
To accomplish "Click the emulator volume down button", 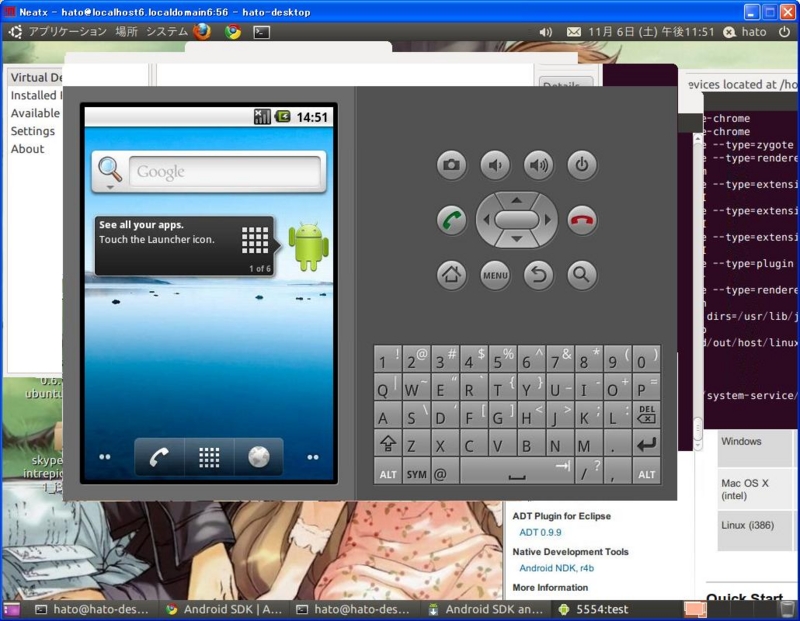I will (495, 165).
